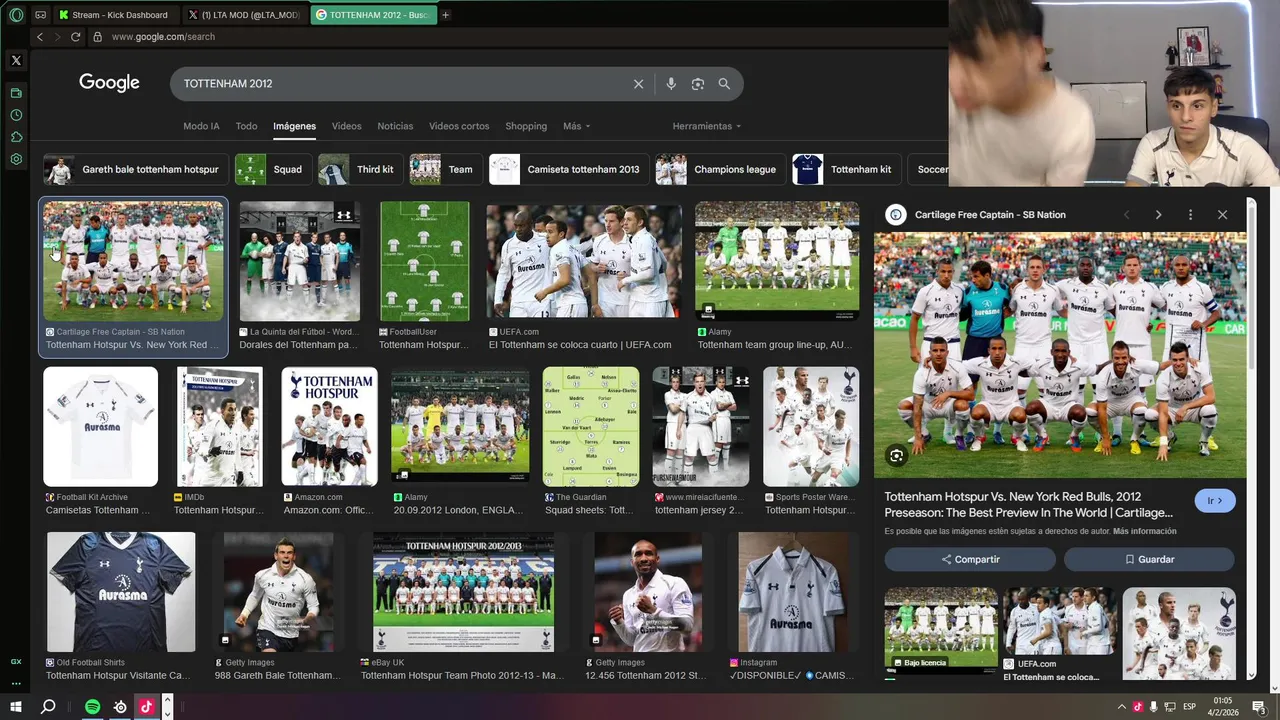Open the Football Kit Archive shirt thumbnail

(x=100, y=427)
